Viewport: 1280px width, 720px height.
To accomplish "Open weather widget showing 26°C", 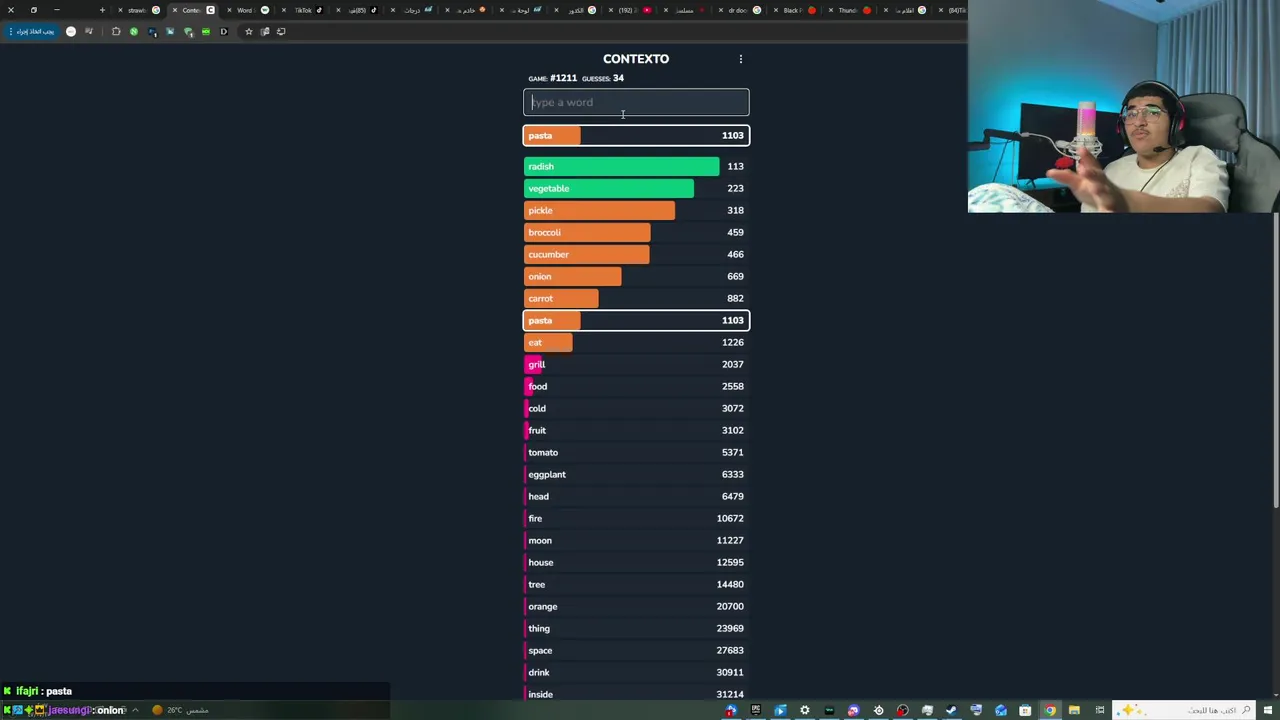I will [x=181, y=710].
